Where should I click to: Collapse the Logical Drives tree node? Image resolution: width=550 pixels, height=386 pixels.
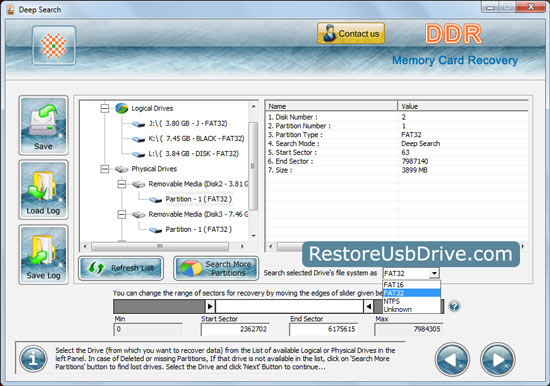pos(105,108)
